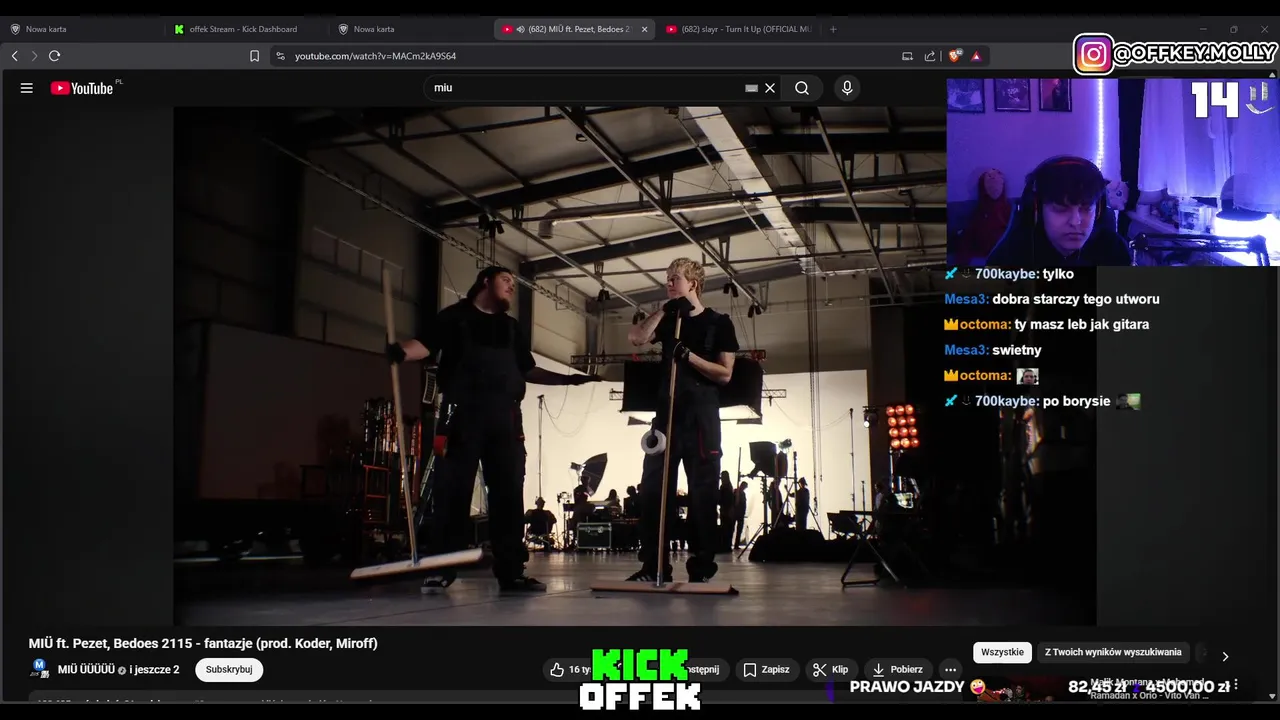Reload the page using the refresh icon

click(x=55, y=56)
